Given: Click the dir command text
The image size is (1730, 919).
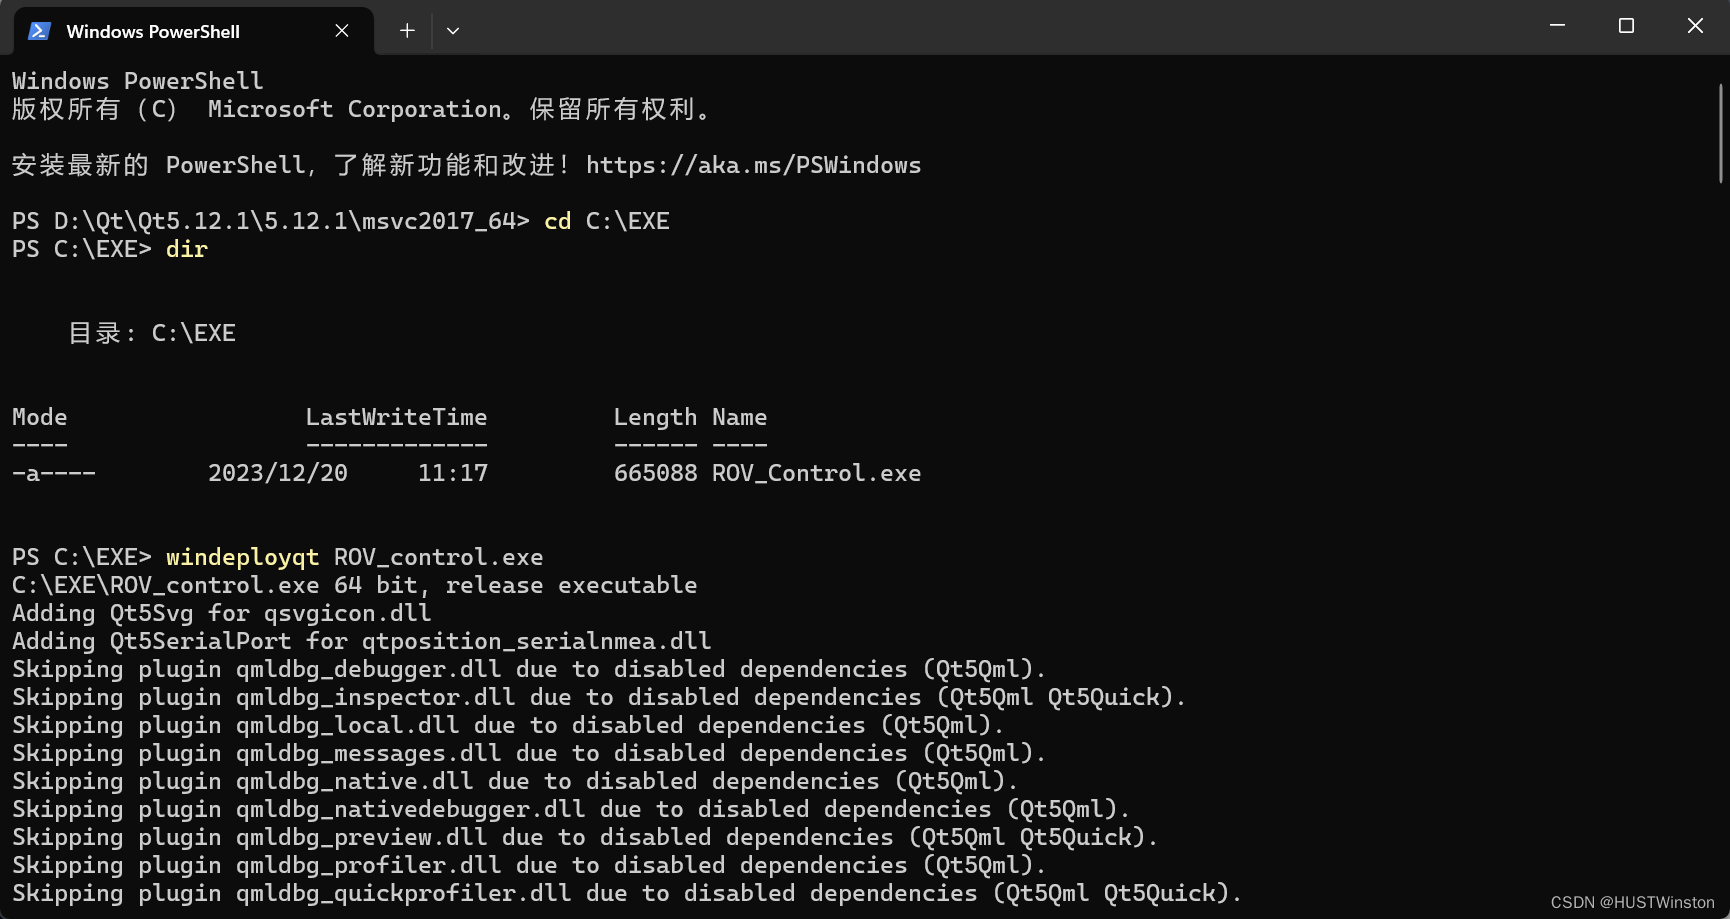Looking at the screenshot, I should 186,249.
